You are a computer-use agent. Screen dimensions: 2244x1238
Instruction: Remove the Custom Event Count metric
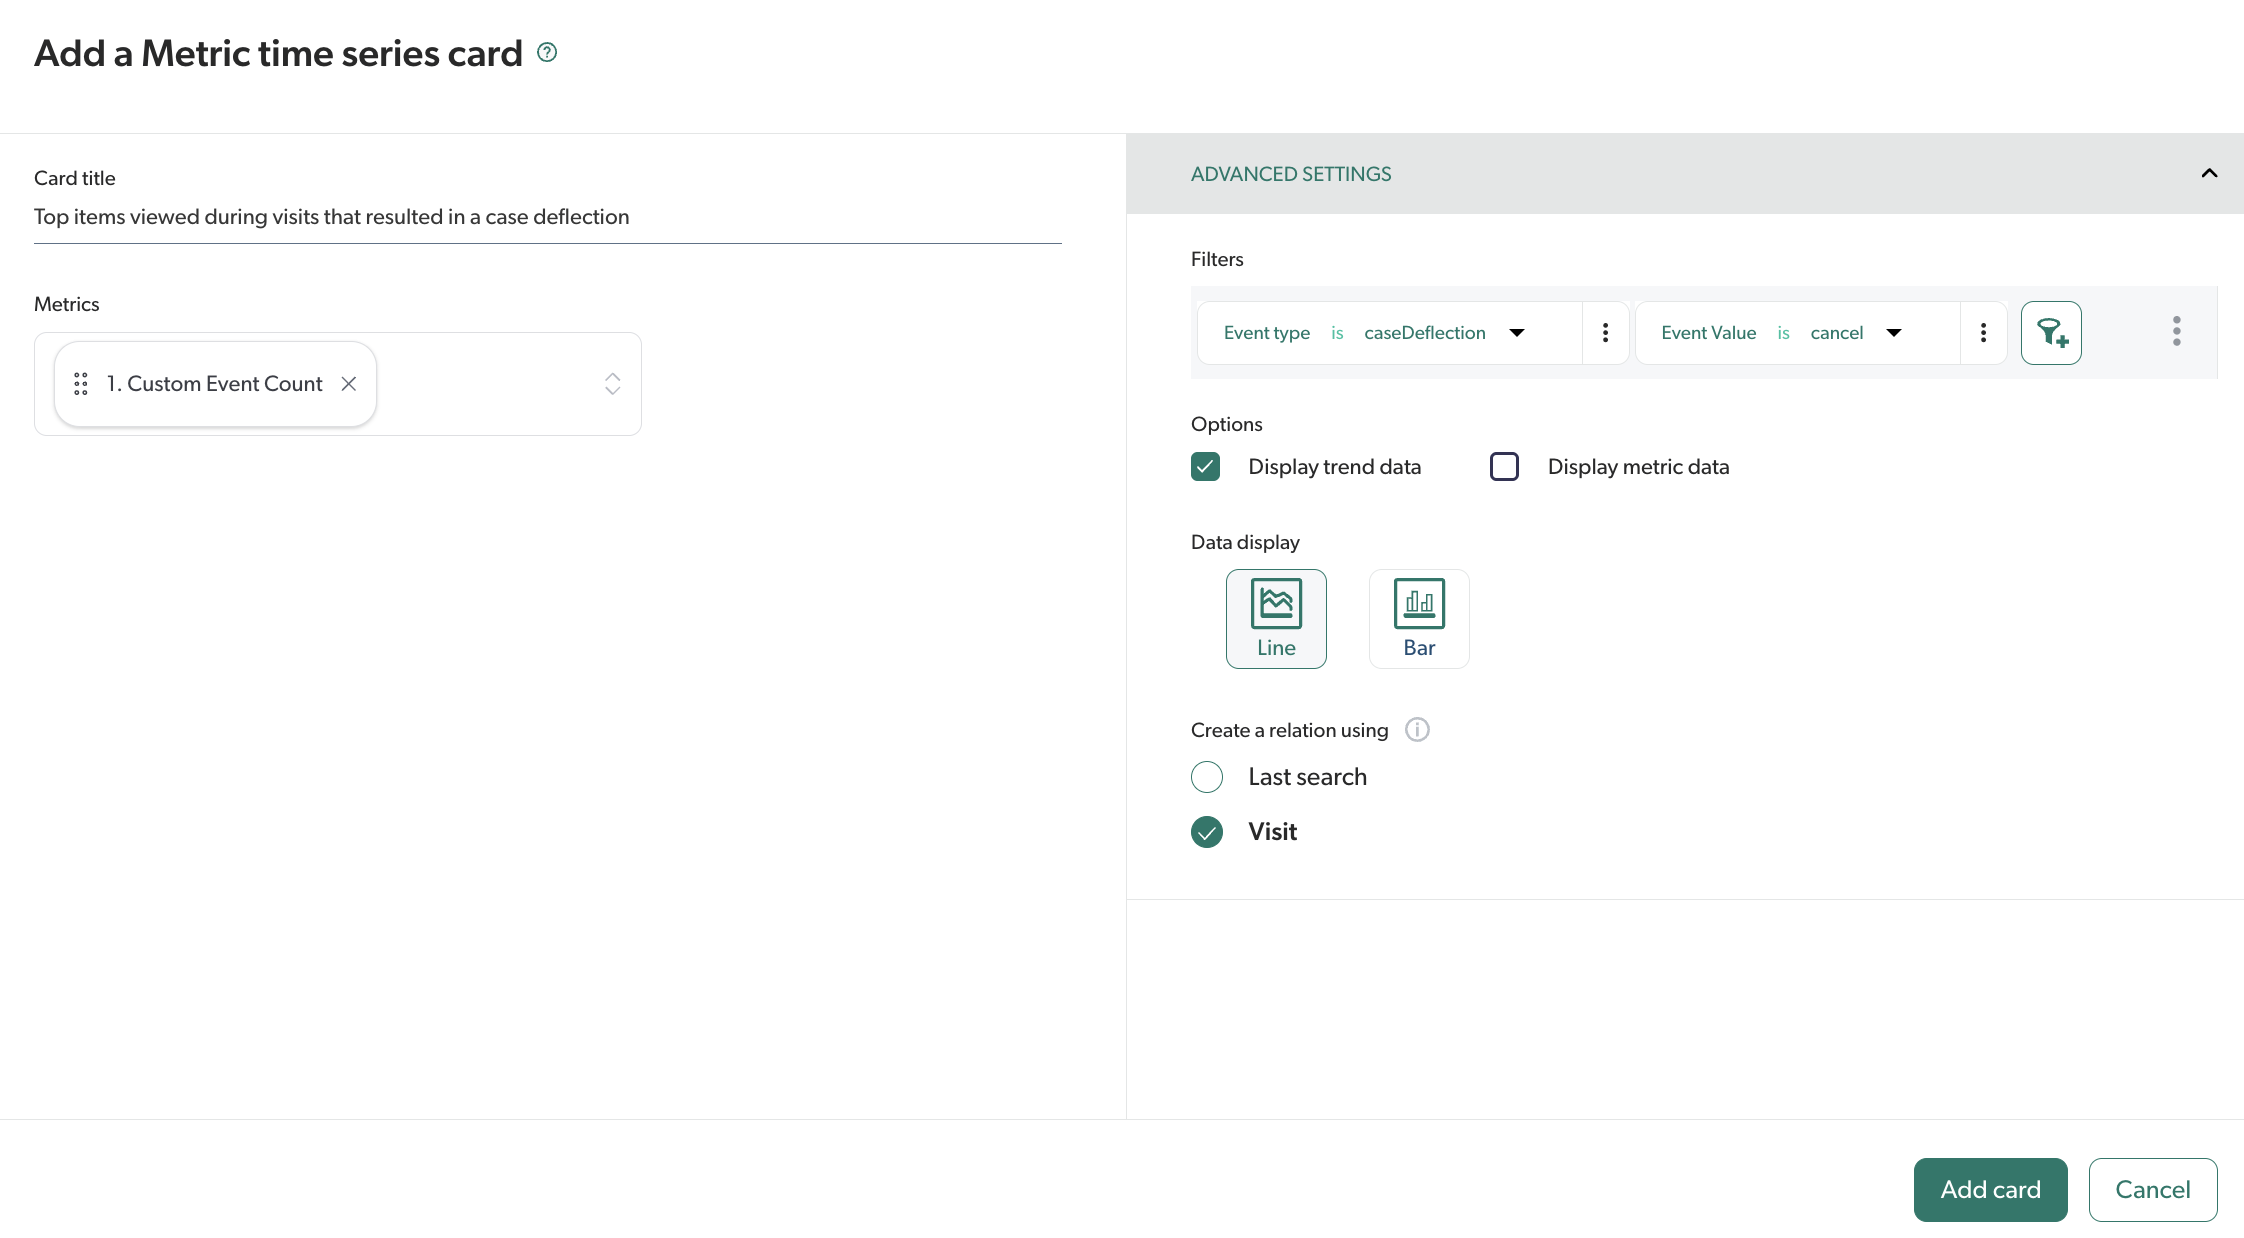pos(349,384)
